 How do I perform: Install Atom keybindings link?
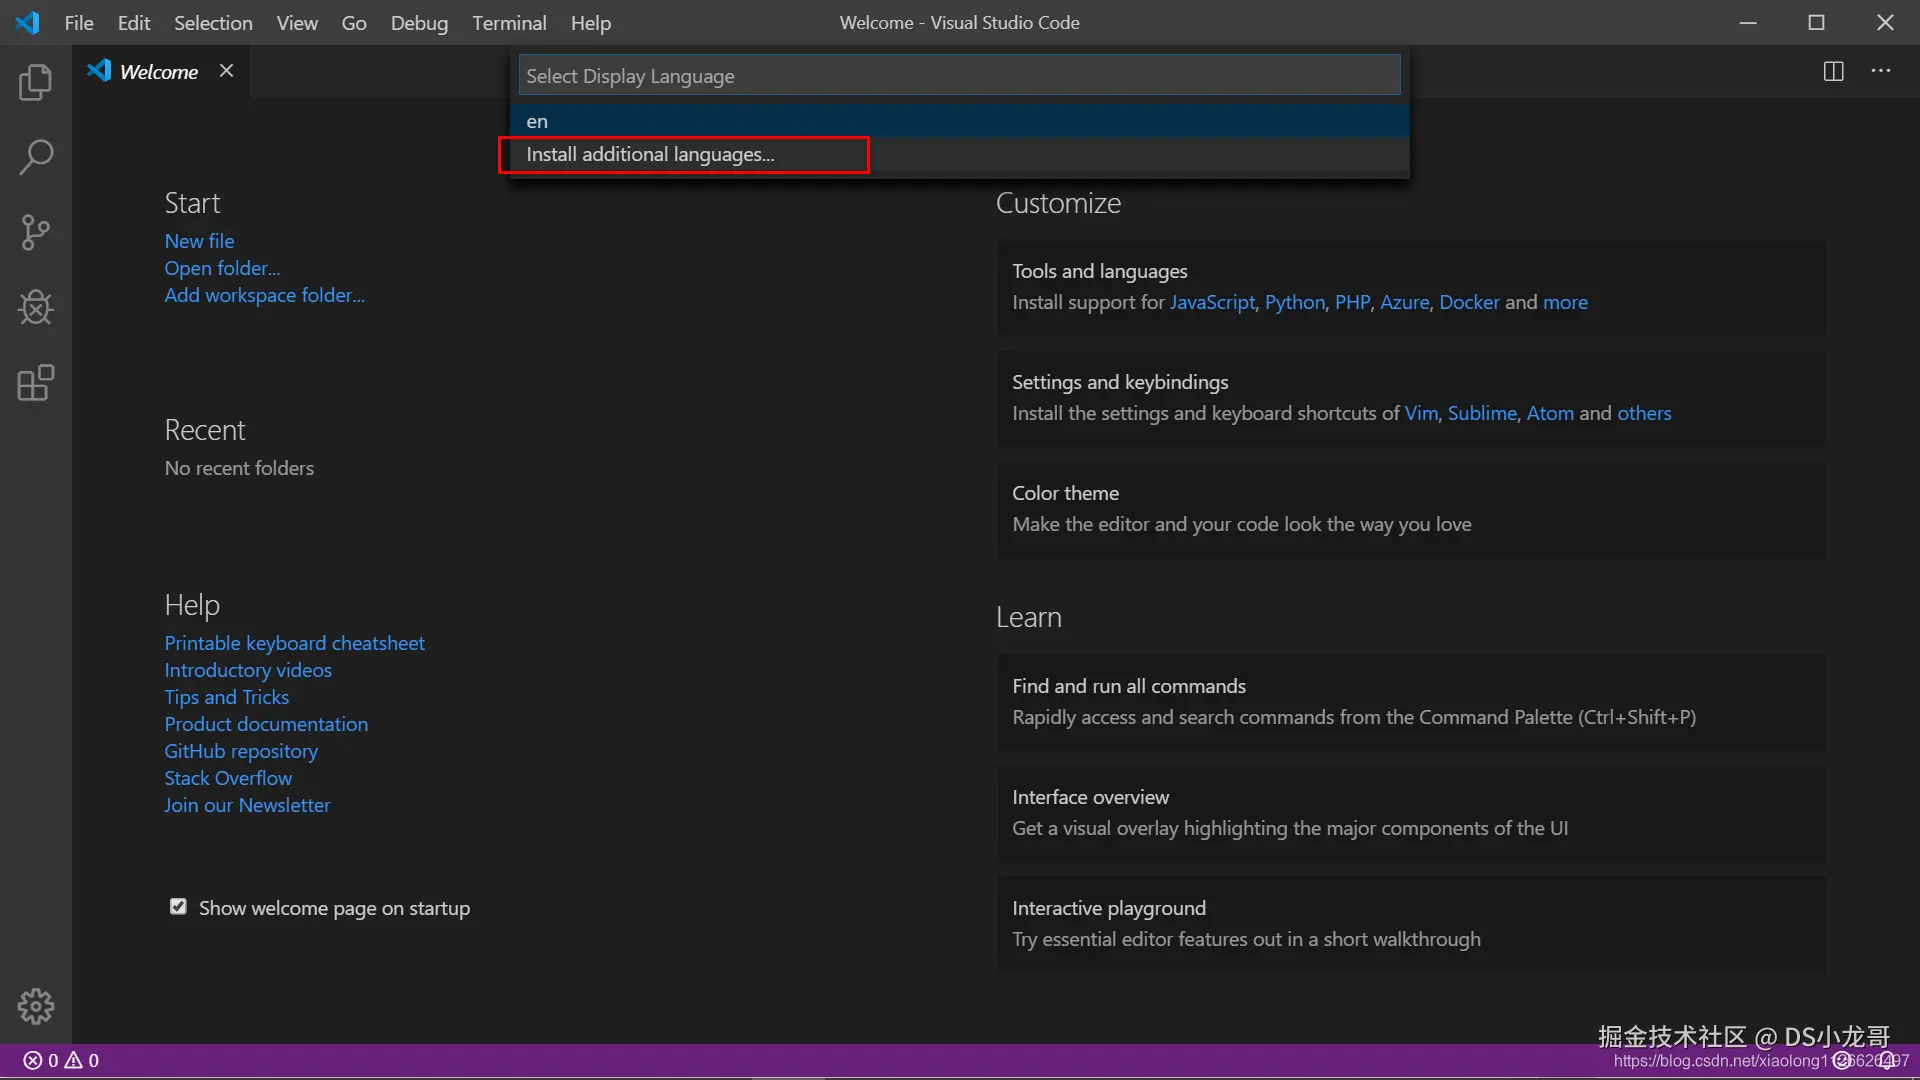1550,413
